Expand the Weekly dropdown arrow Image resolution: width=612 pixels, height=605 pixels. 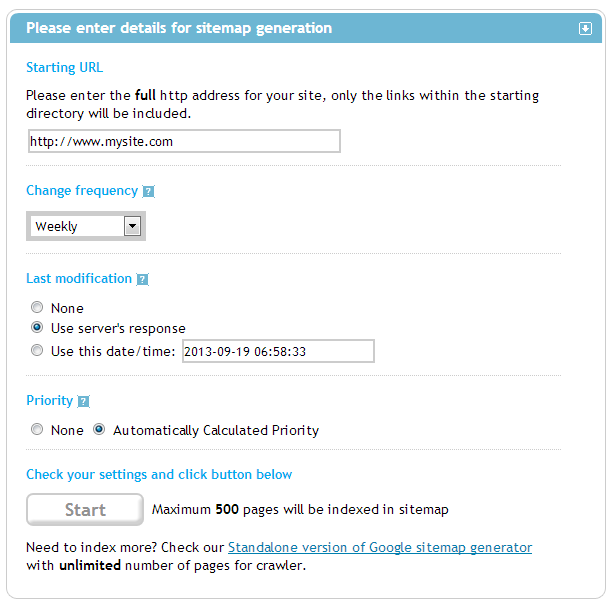pyautogui.click(x=132, y=226)
